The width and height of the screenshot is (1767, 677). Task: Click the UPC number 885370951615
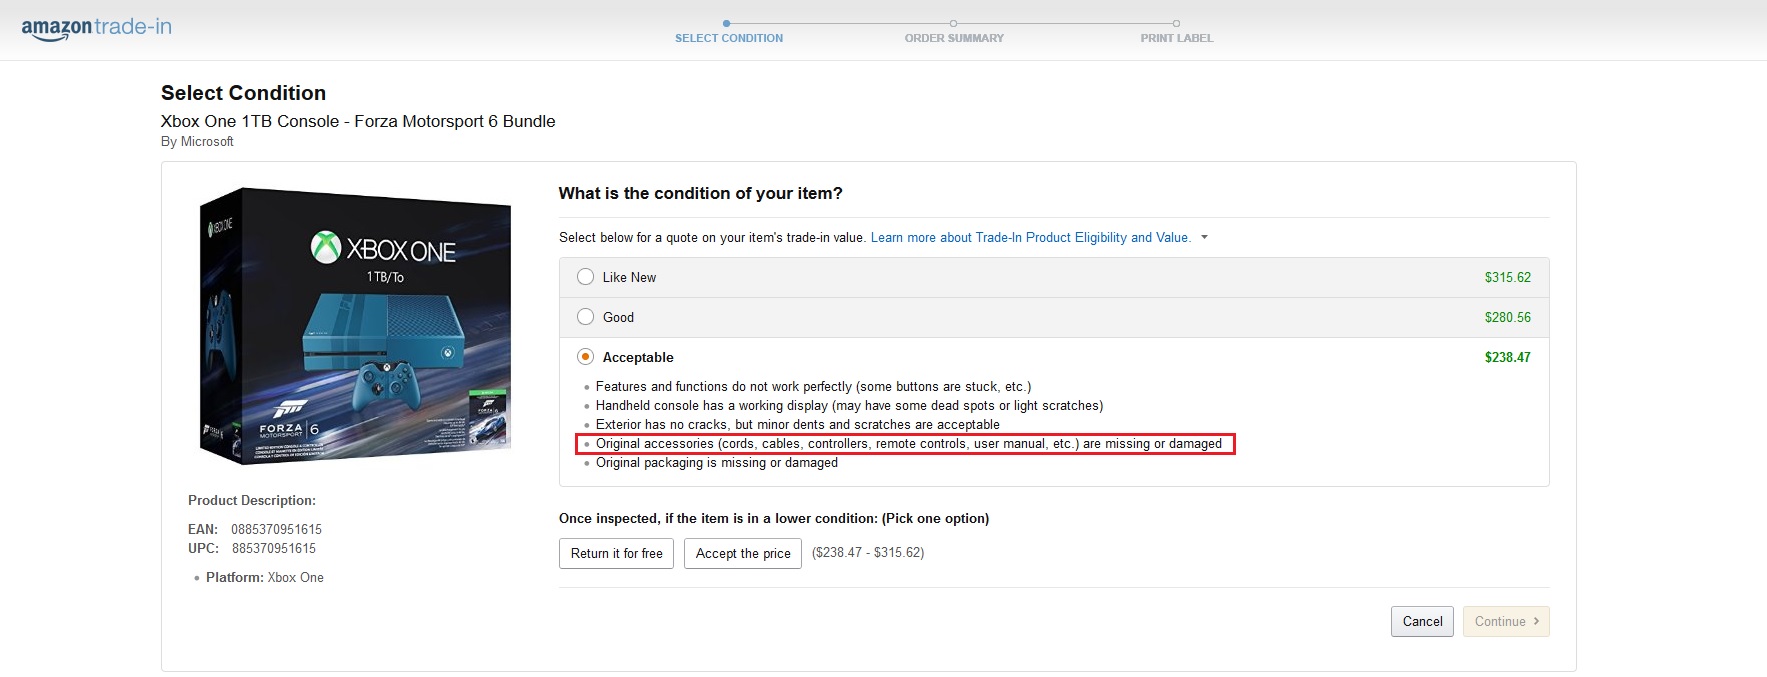click(274, 548)
